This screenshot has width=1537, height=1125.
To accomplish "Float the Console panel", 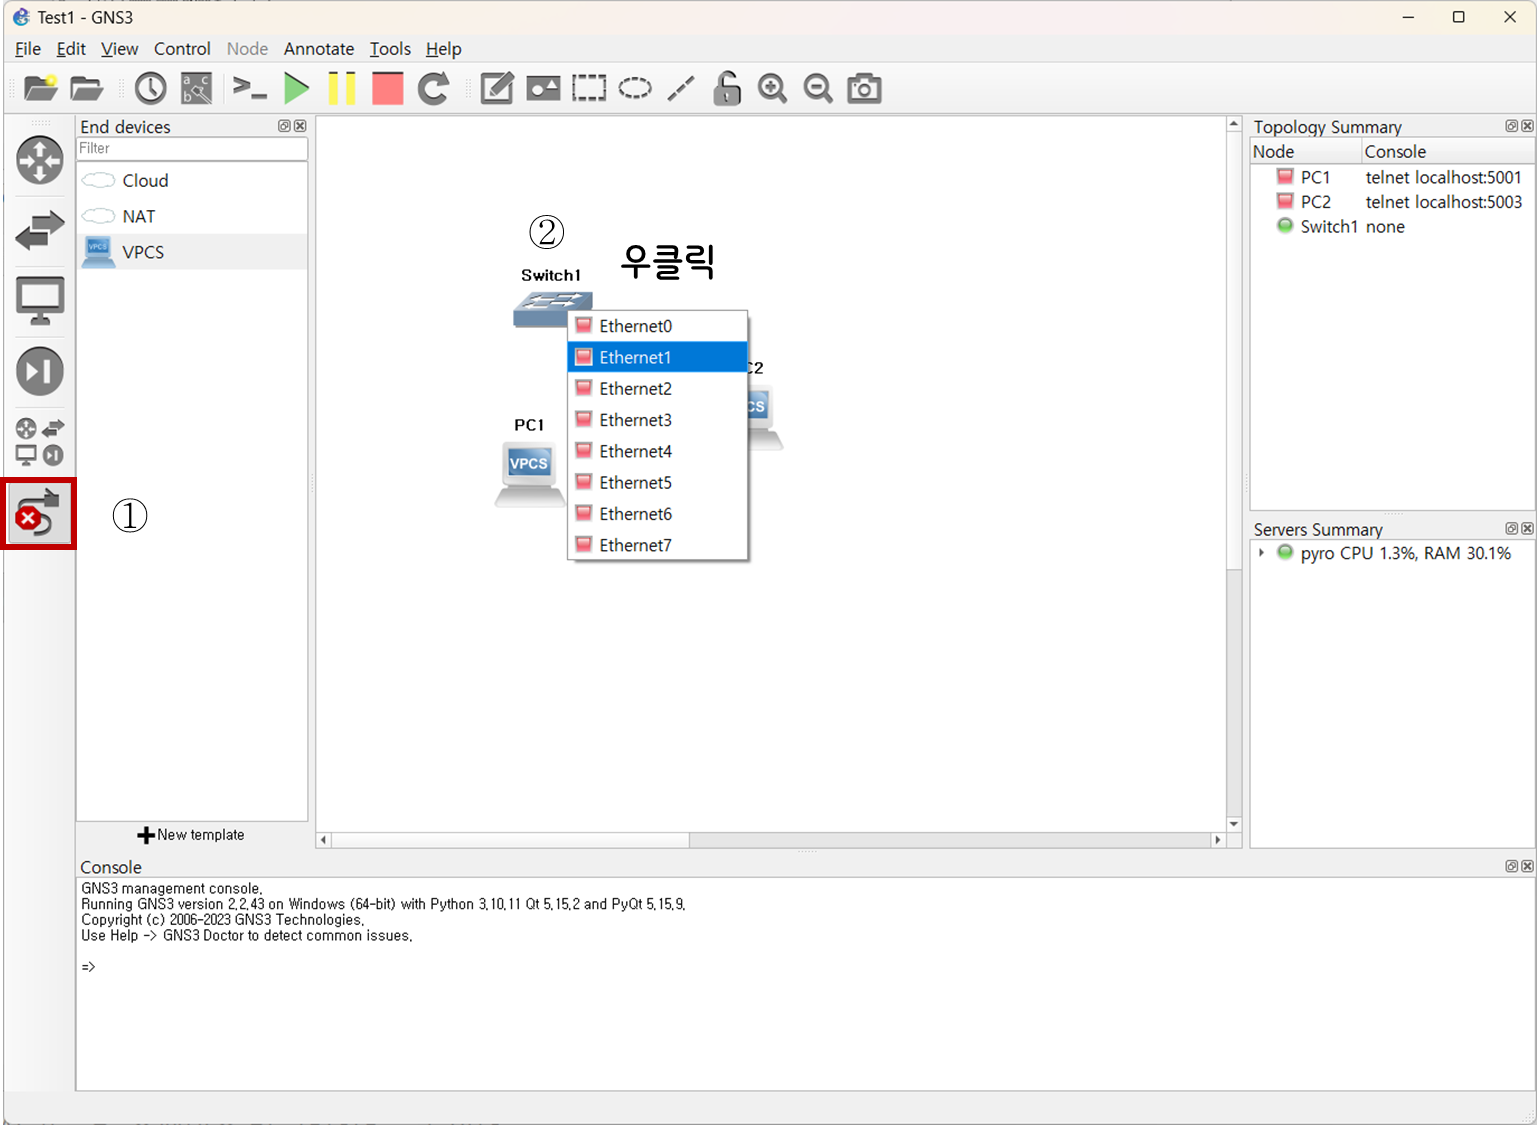I will point(1512,866).
